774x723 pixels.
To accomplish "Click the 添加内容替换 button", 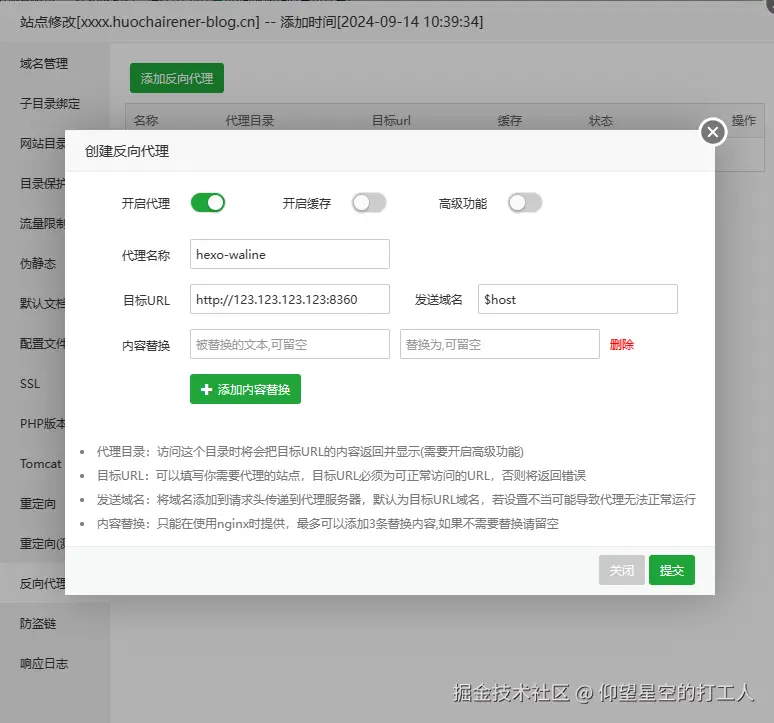I will pyautogui.click(x=245, y=389).
